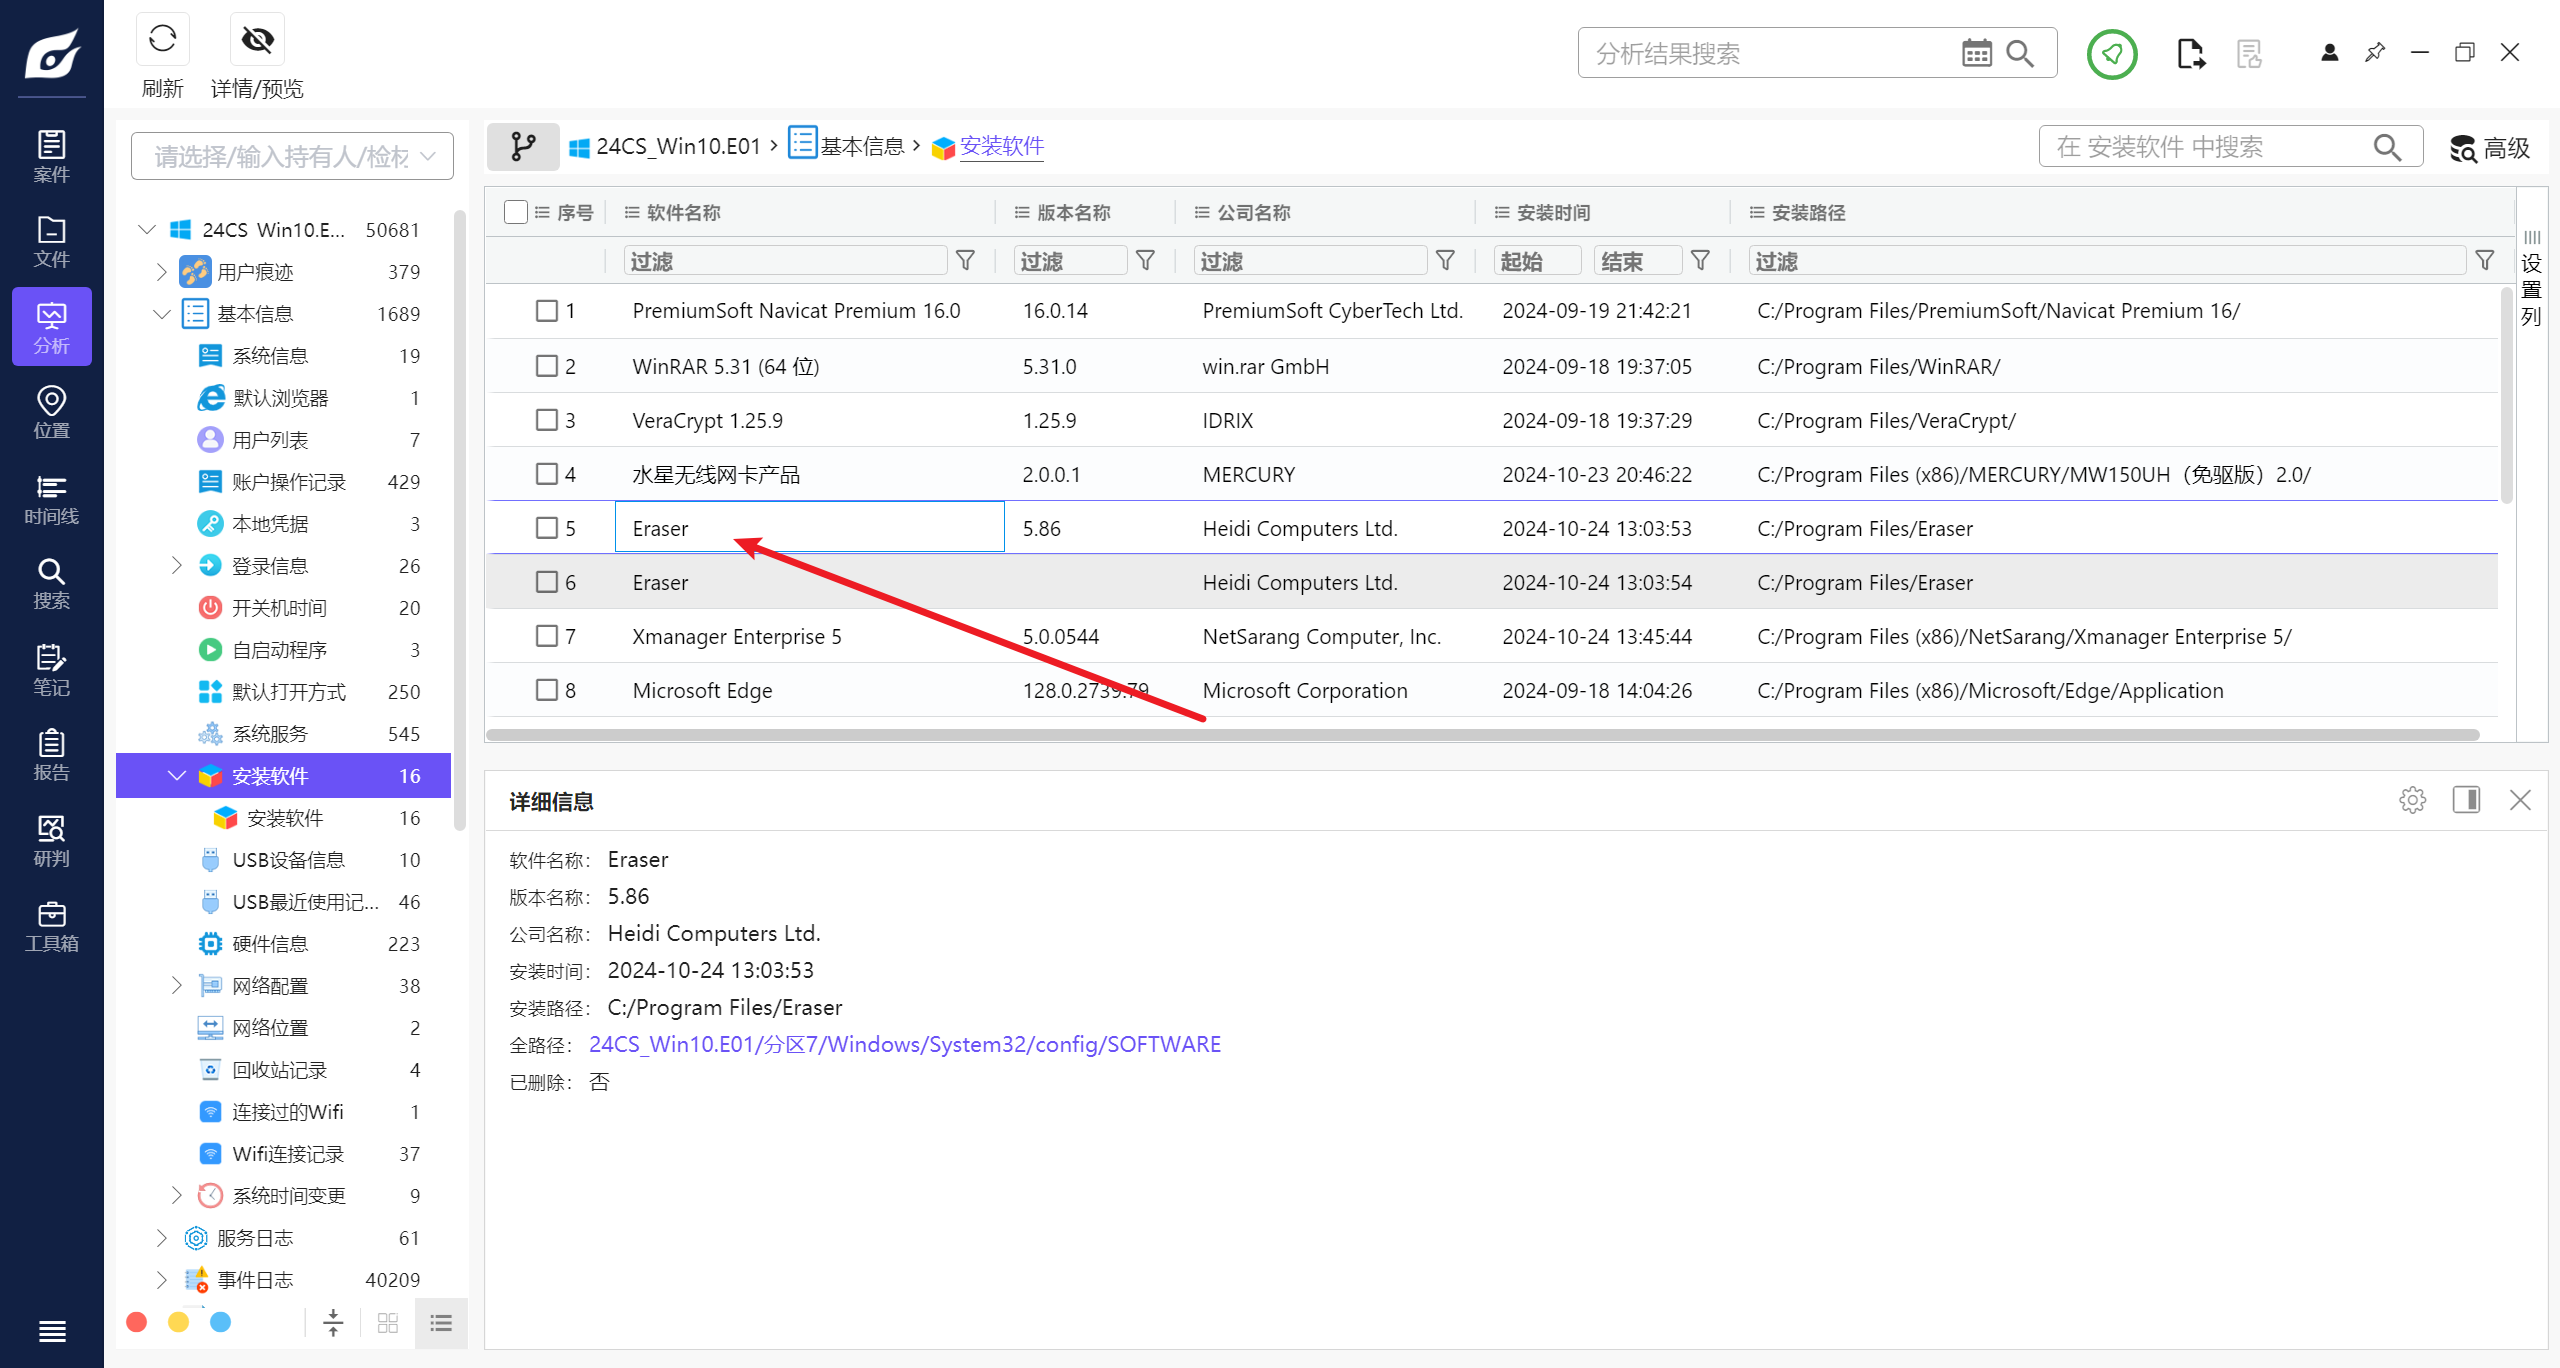Toggle the select-all checkbox in table header
Image resolution: width=2560 pixels, height=1368 pixels.
[516, 212]
